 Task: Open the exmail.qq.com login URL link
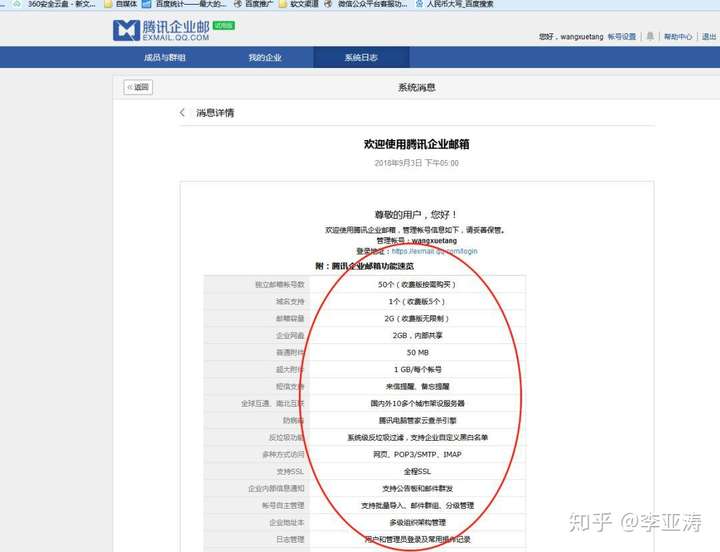point(434,251)
